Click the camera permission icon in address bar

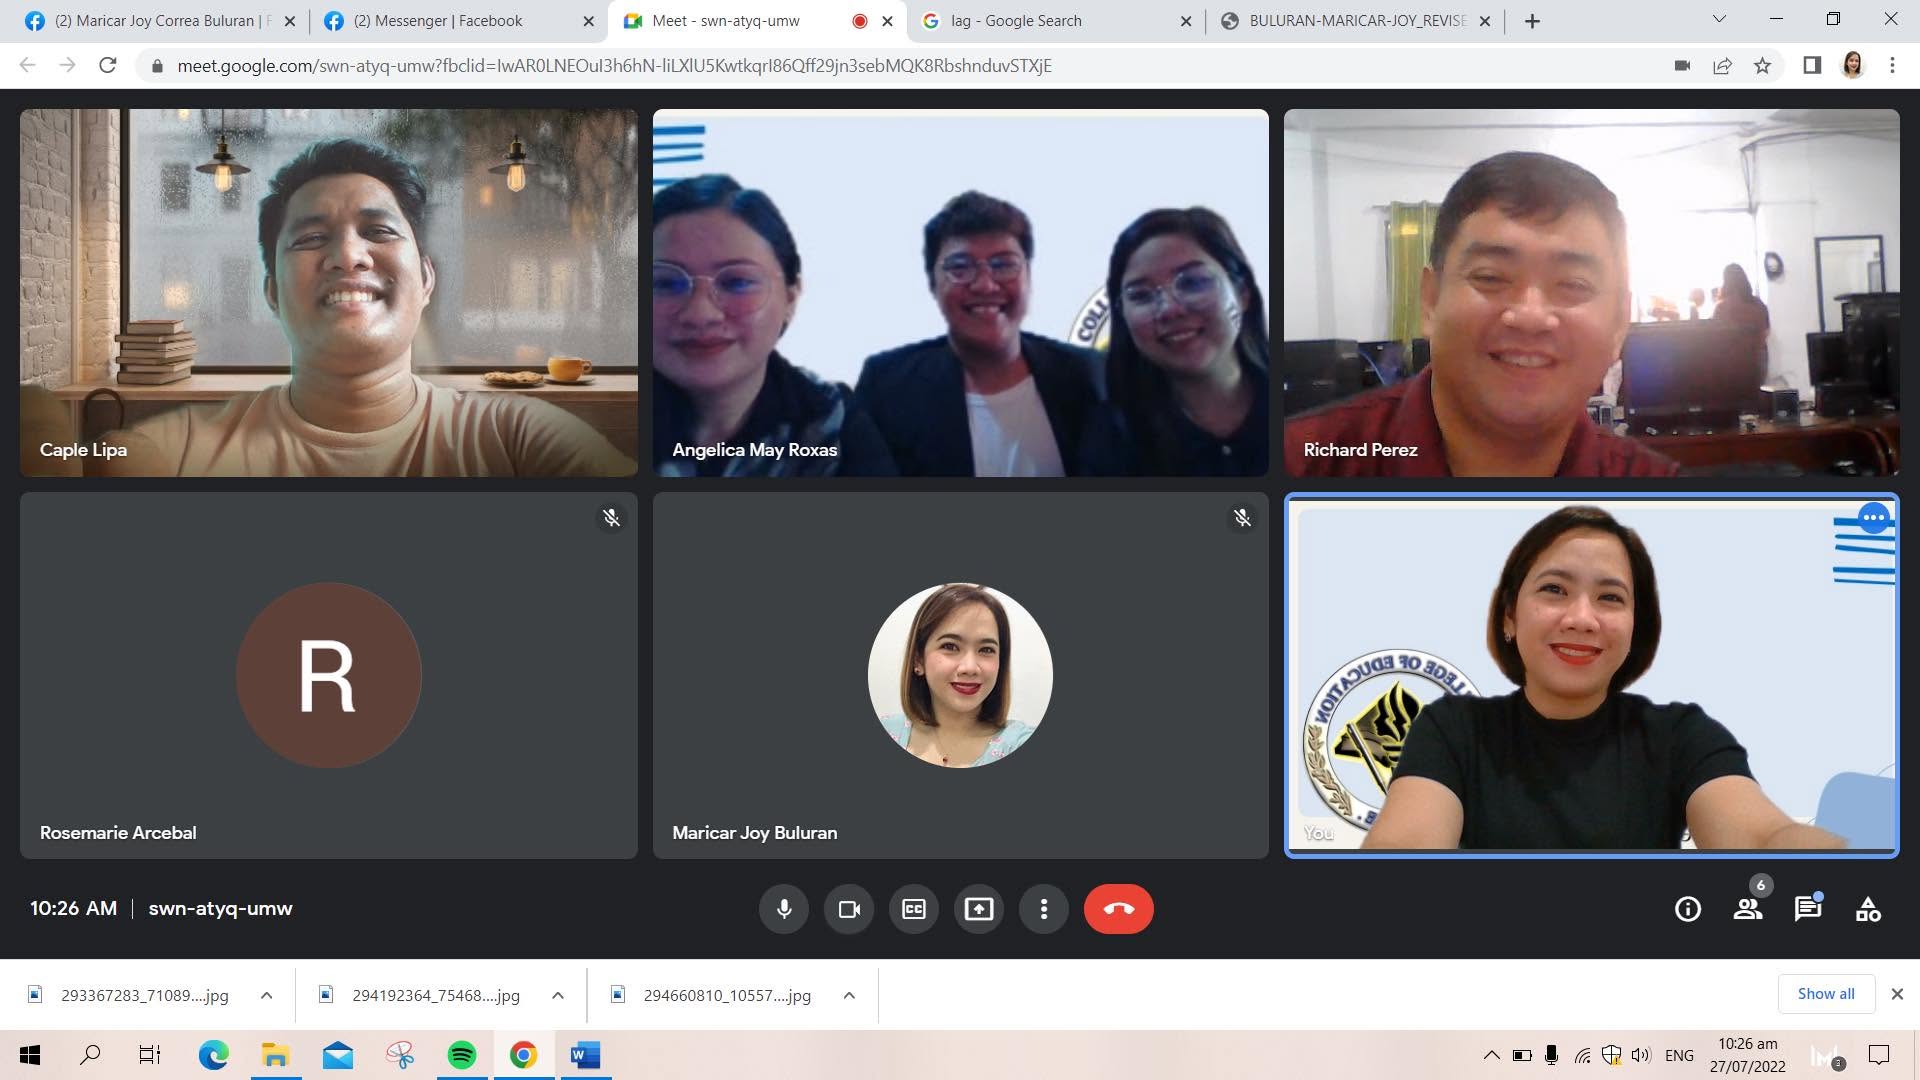pos(1682,66)
